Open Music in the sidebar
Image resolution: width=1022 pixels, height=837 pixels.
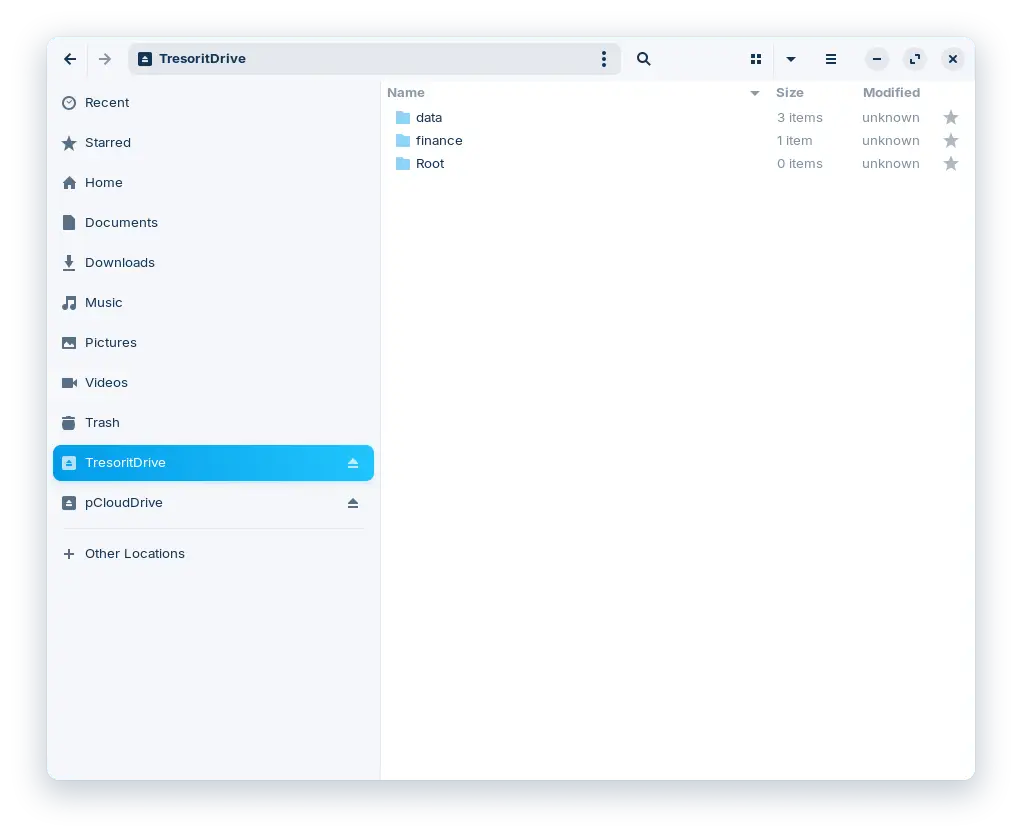point(213,303)
